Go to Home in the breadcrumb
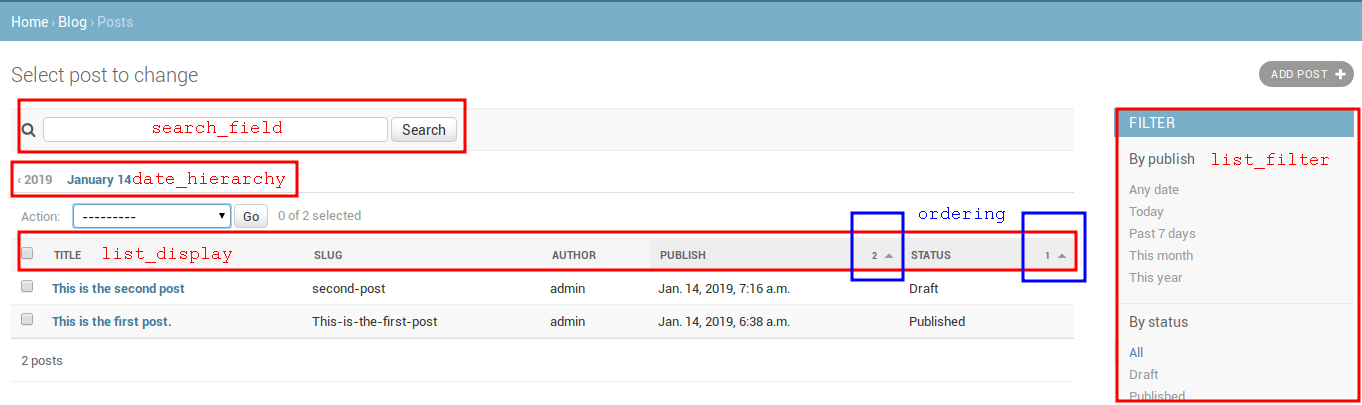 [29, 21]
